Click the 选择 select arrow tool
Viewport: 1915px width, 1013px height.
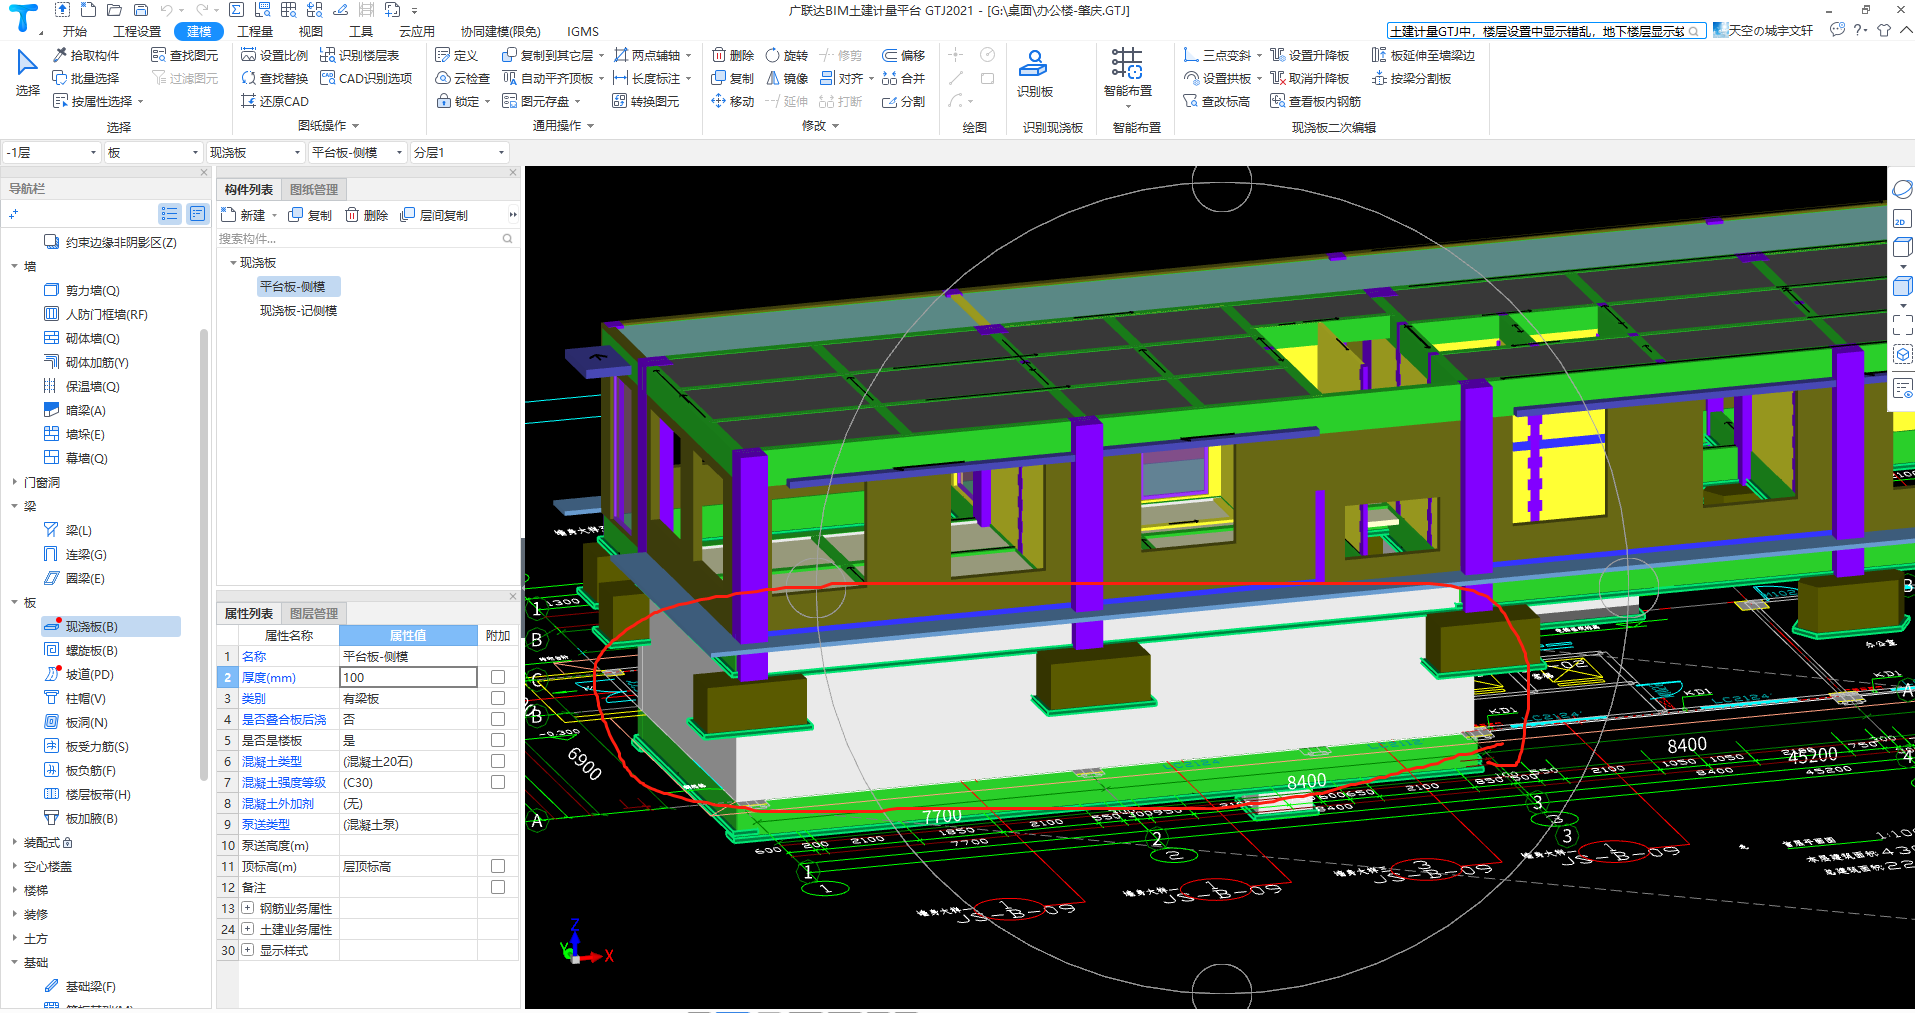pos(27,73)
